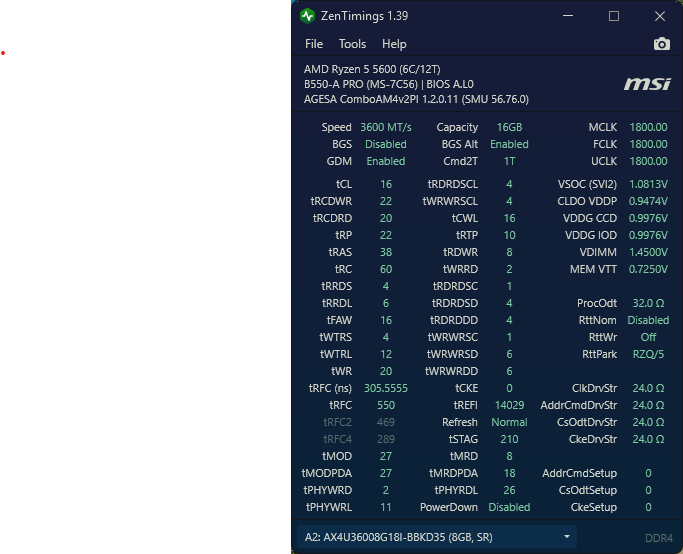Click the CLDO VDDP 0.9474V value
This screenshot has height=554, width=683.
click(x=648, y=201)
